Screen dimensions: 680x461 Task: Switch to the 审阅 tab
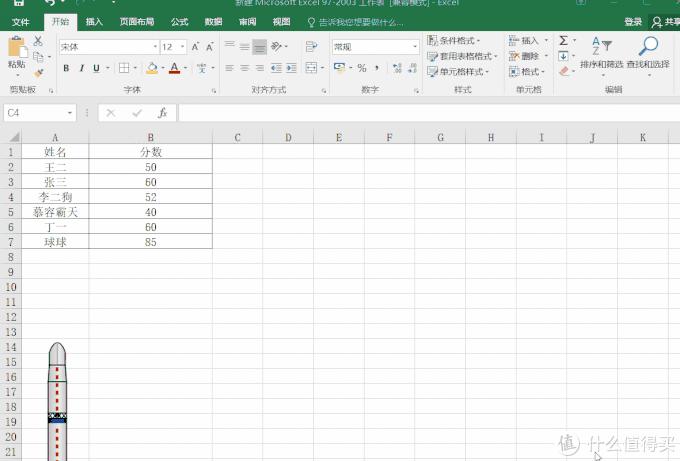pos(248,22)
